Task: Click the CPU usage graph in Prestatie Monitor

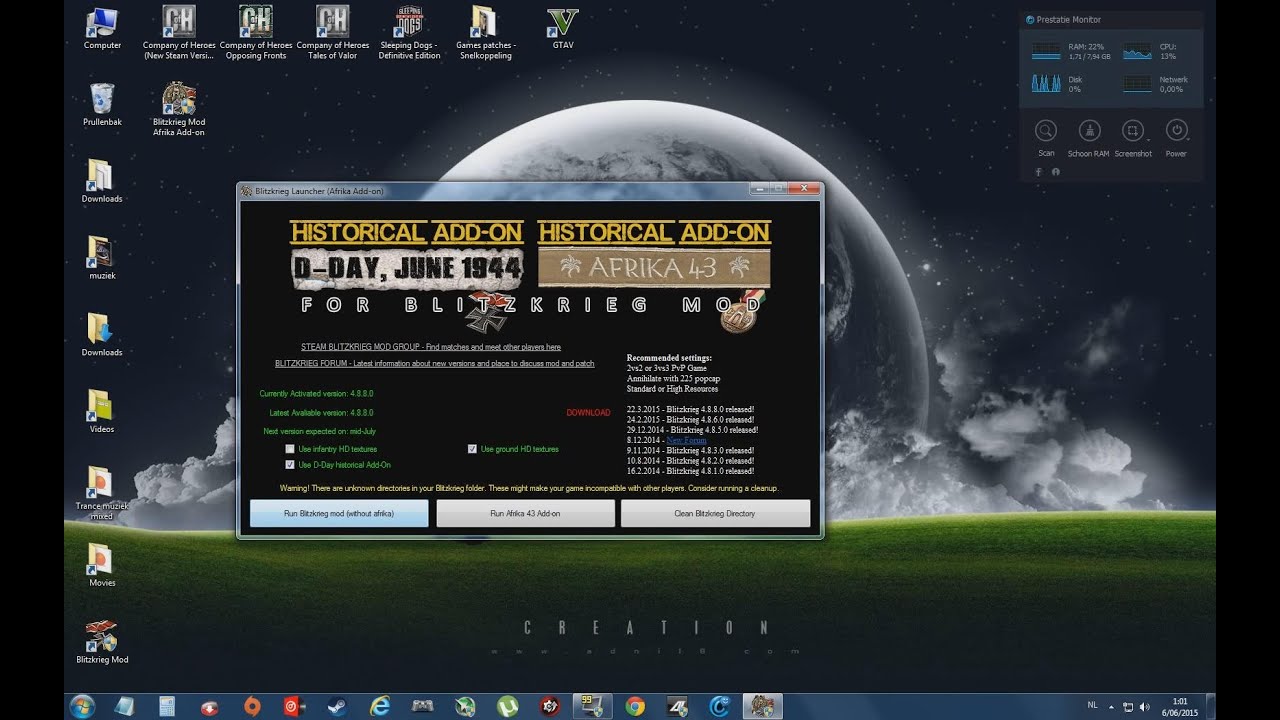Action: (x=1137, y=52)
